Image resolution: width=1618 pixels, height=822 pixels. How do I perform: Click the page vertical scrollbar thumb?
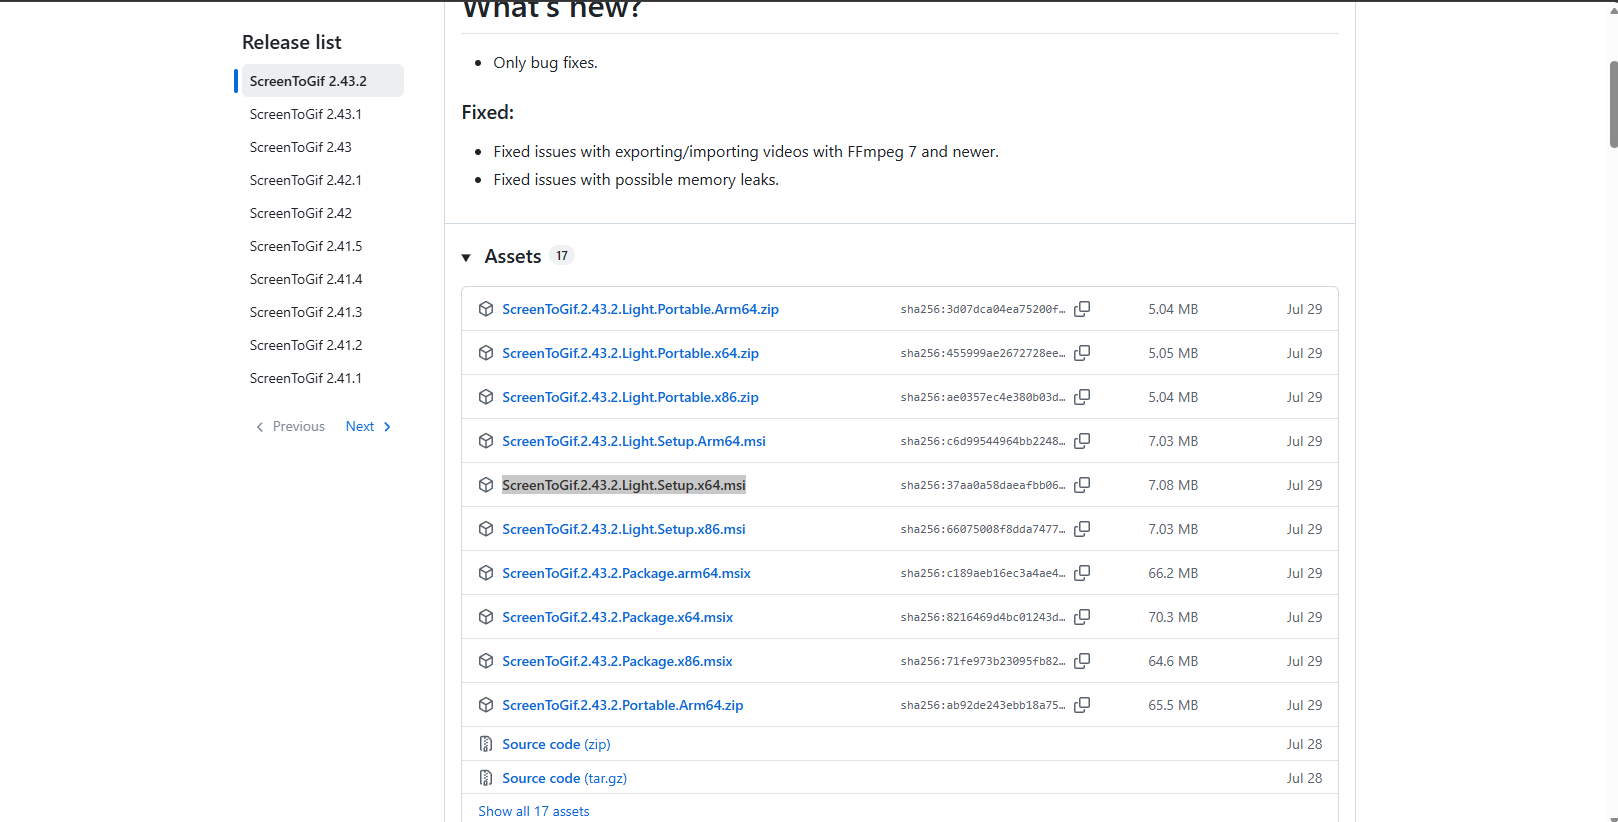coord(1613,104)
